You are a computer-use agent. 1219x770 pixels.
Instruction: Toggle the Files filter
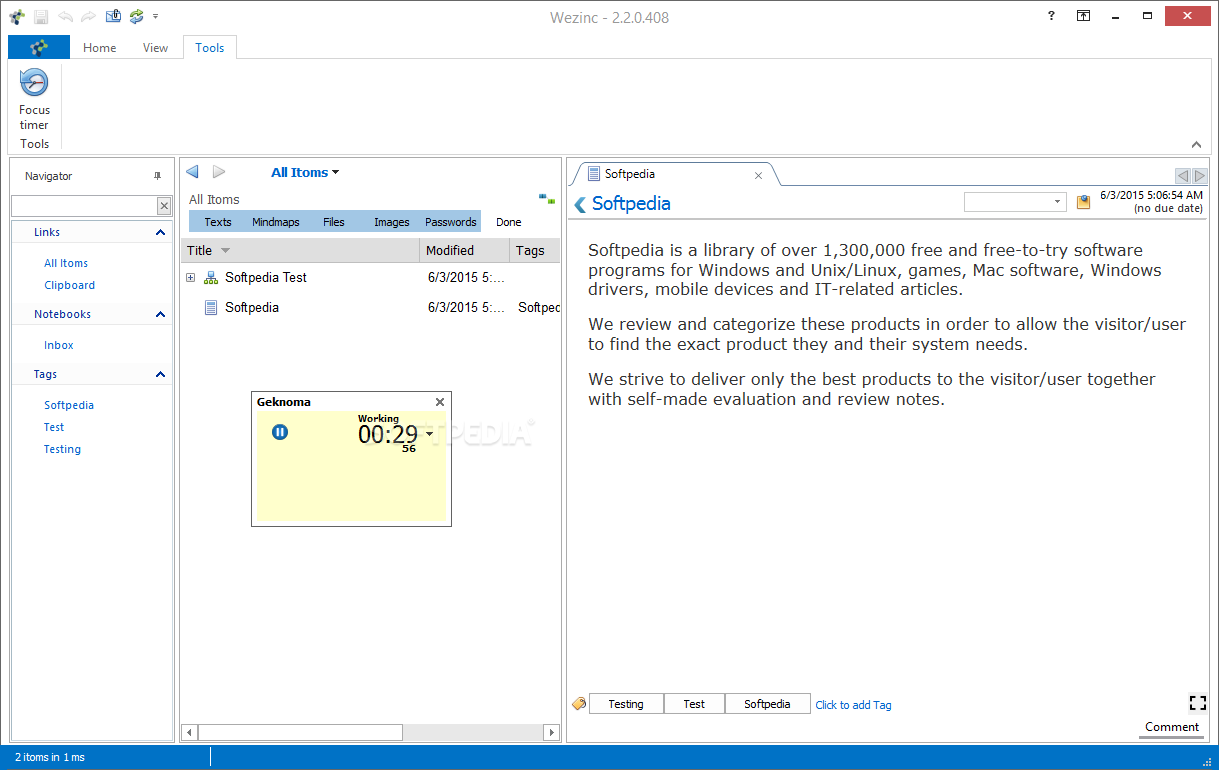click(x=334, y=222)
